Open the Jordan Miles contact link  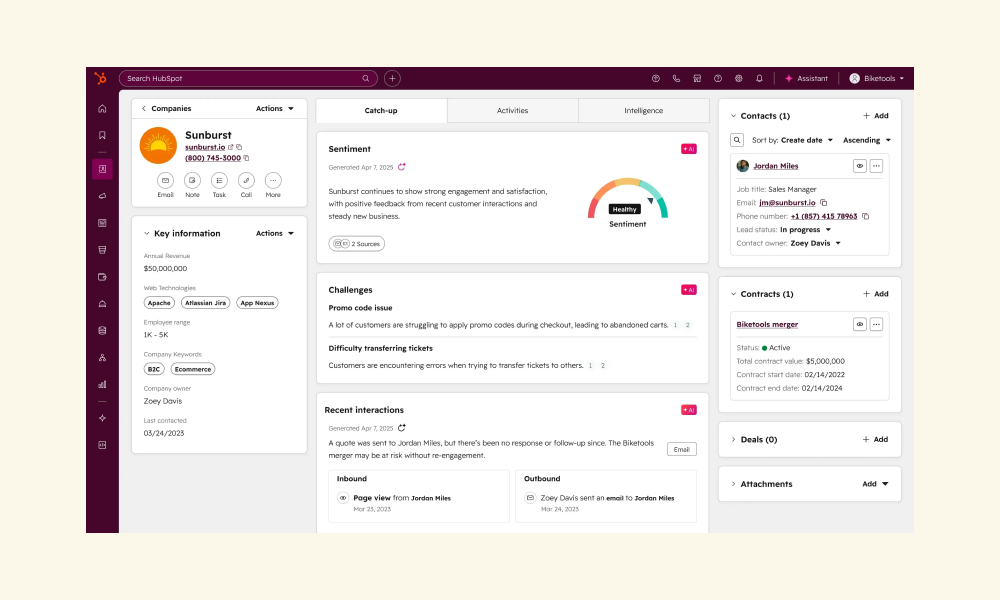(x=776, y=166)
